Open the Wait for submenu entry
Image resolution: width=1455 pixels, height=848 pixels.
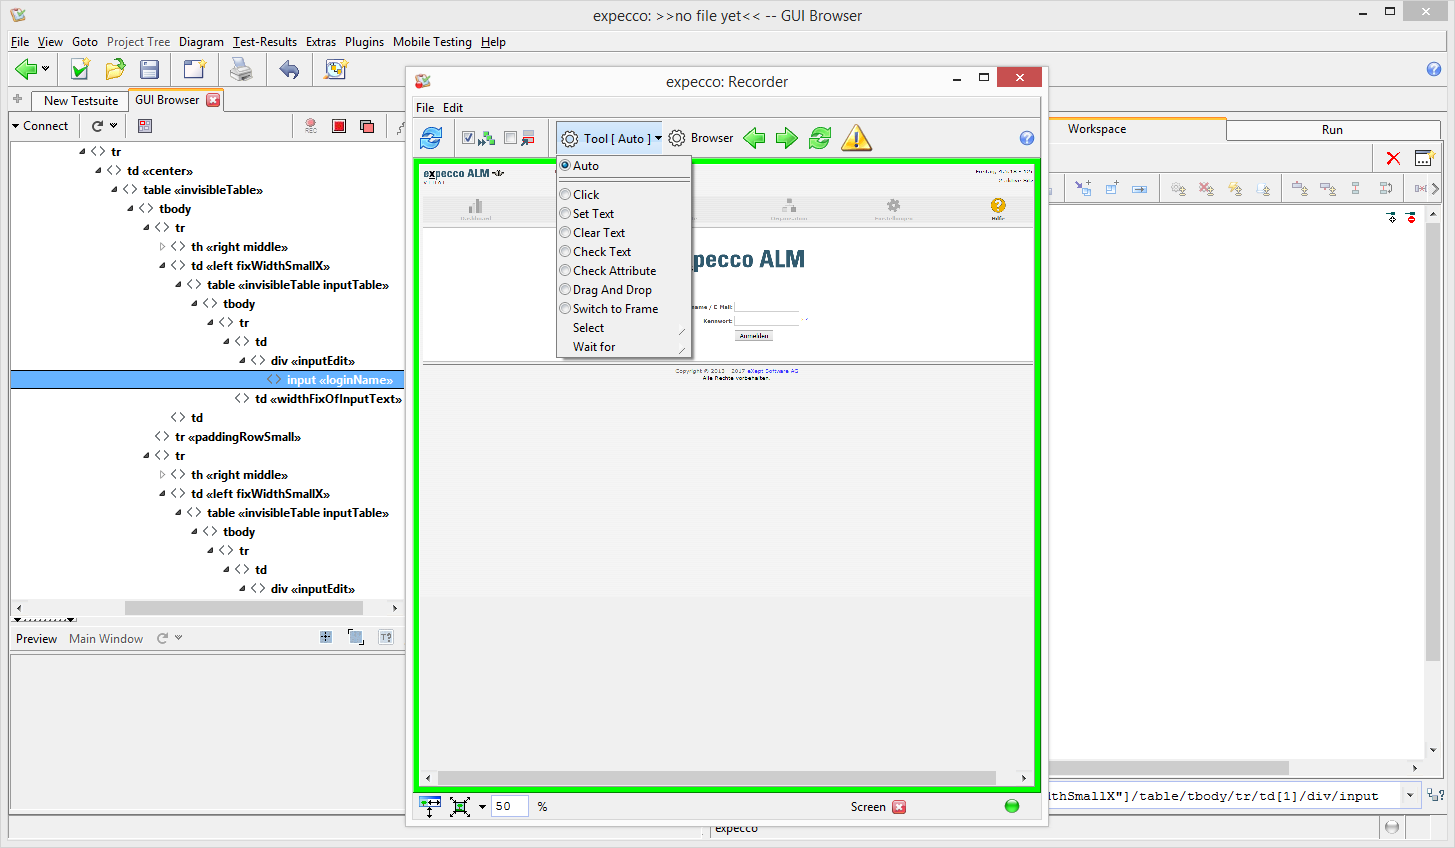[594, 347]
